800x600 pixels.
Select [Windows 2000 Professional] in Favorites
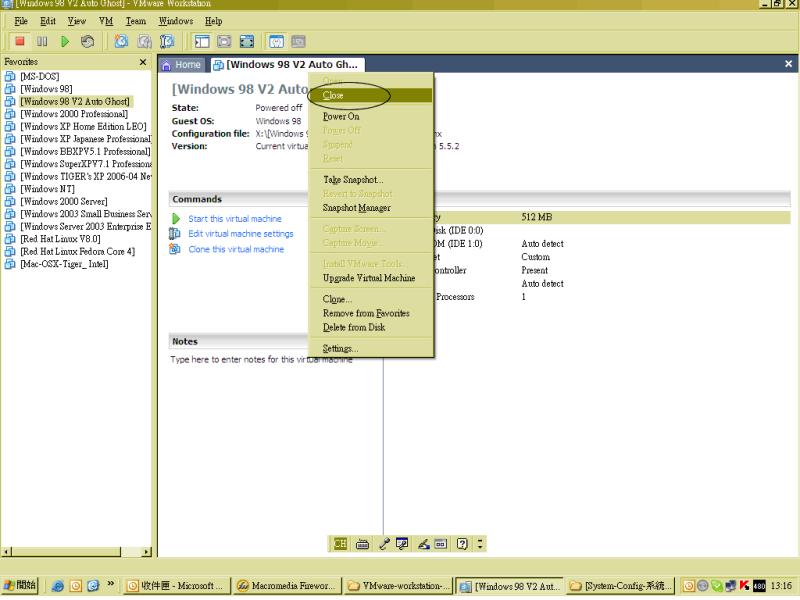[74, 114]
